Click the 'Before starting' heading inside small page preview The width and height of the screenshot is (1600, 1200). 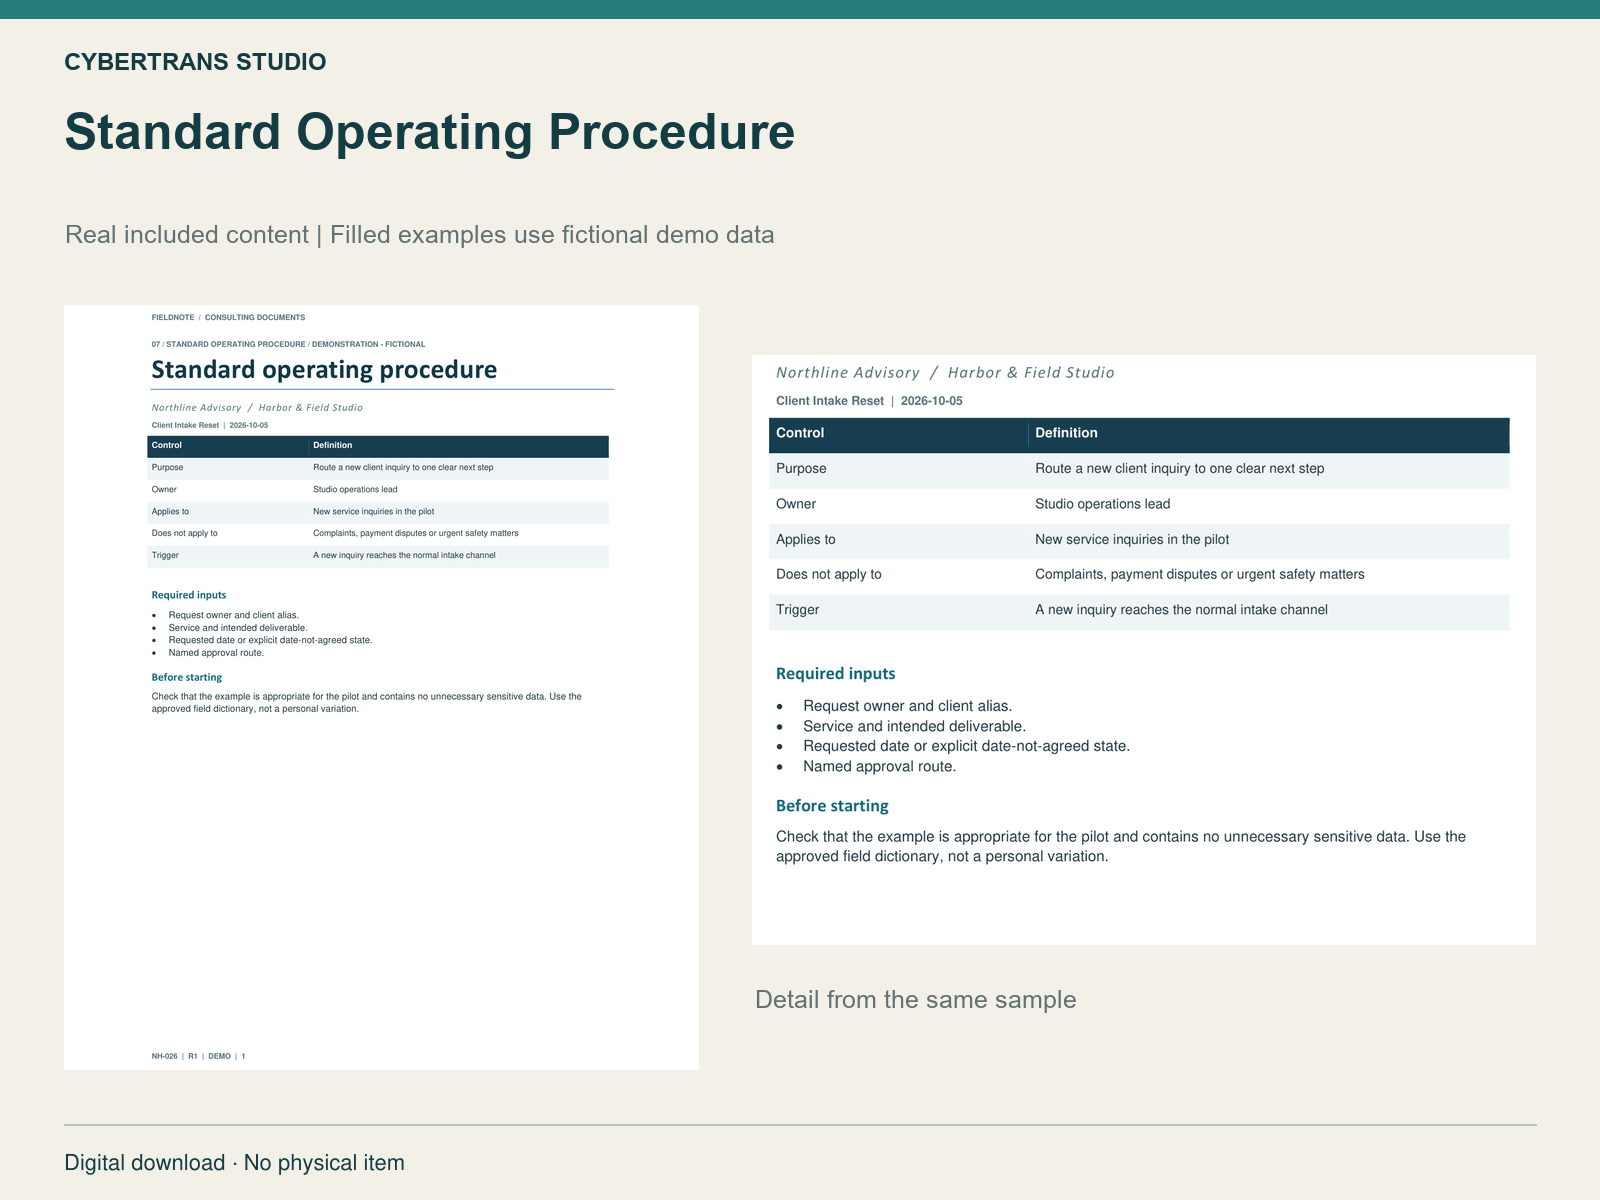pyautogui.click(x=187, y=678)
